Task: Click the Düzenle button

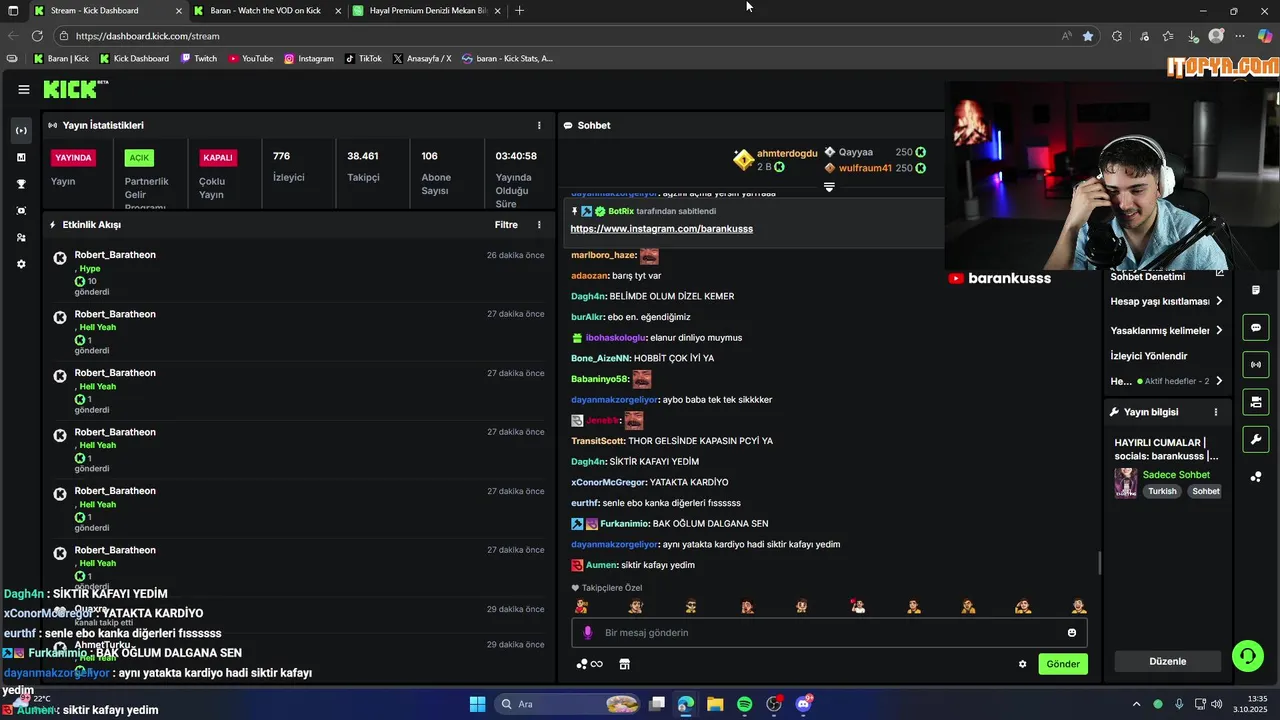Action: [x=1168, y=661]
